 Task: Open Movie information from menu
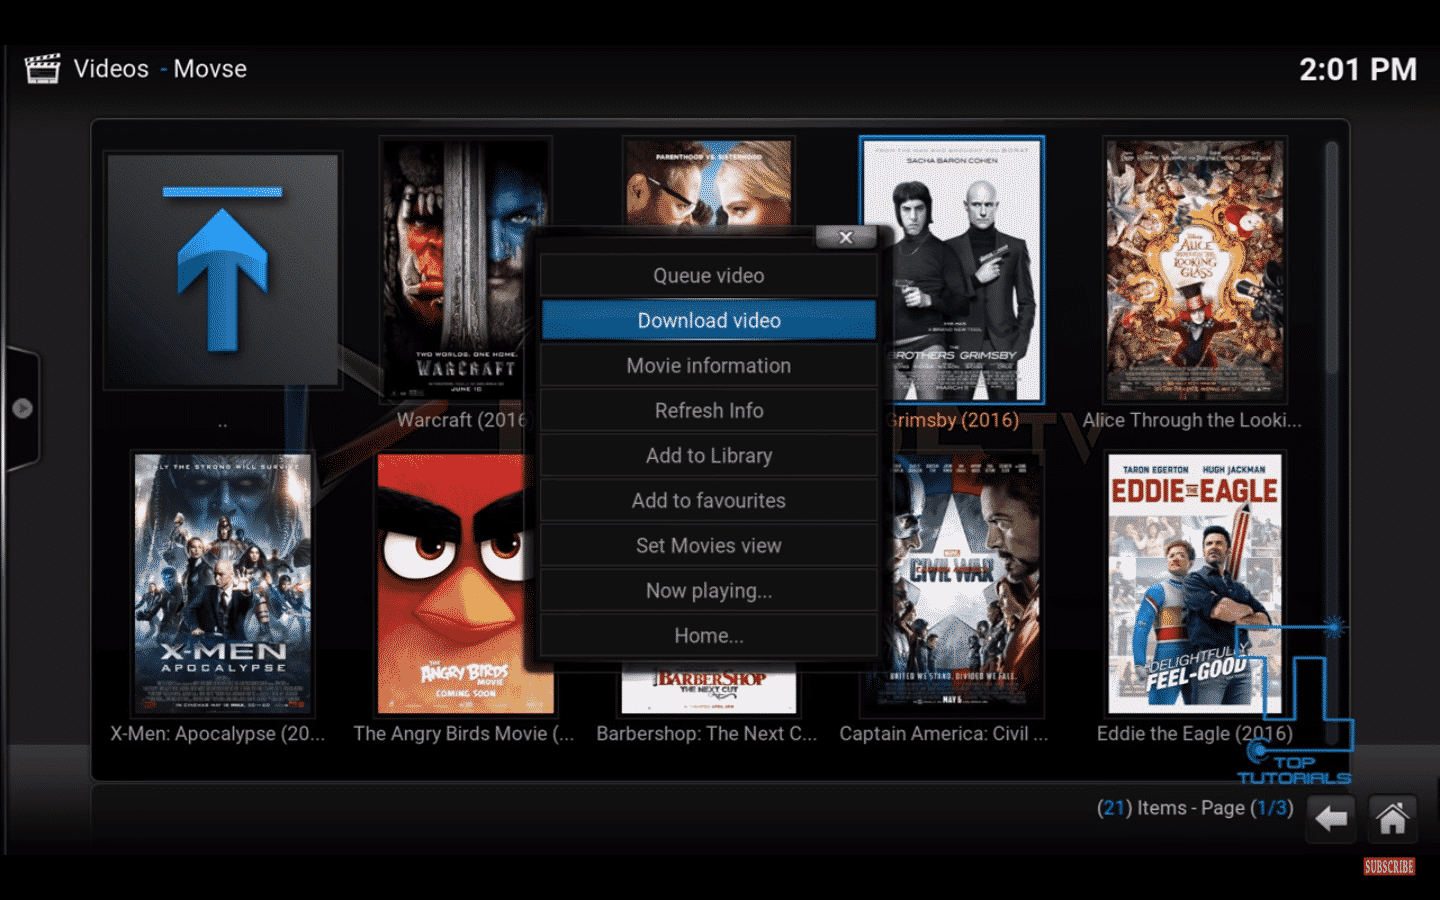coord(709,366)
